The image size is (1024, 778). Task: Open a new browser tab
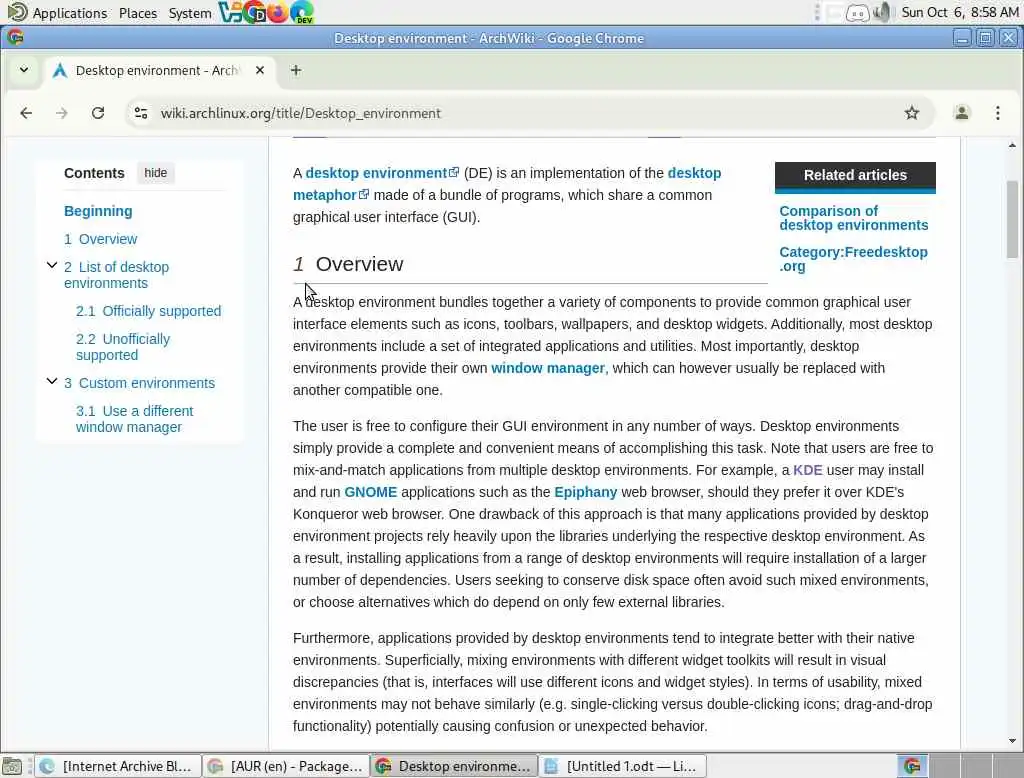pos(296,70)
